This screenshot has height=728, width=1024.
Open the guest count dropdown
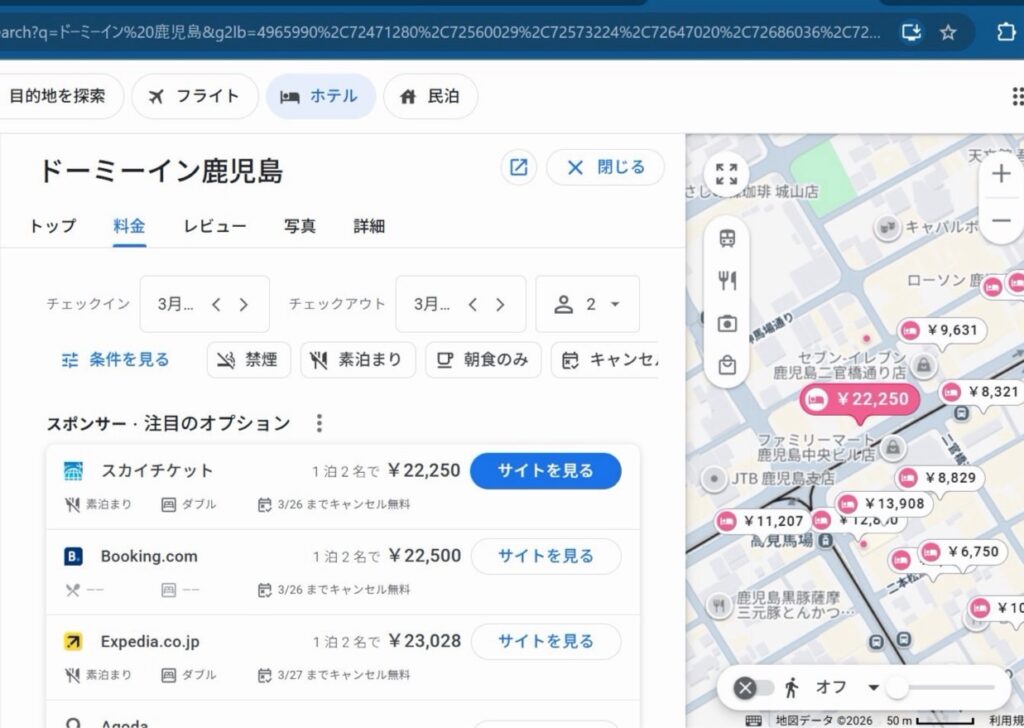588,304
